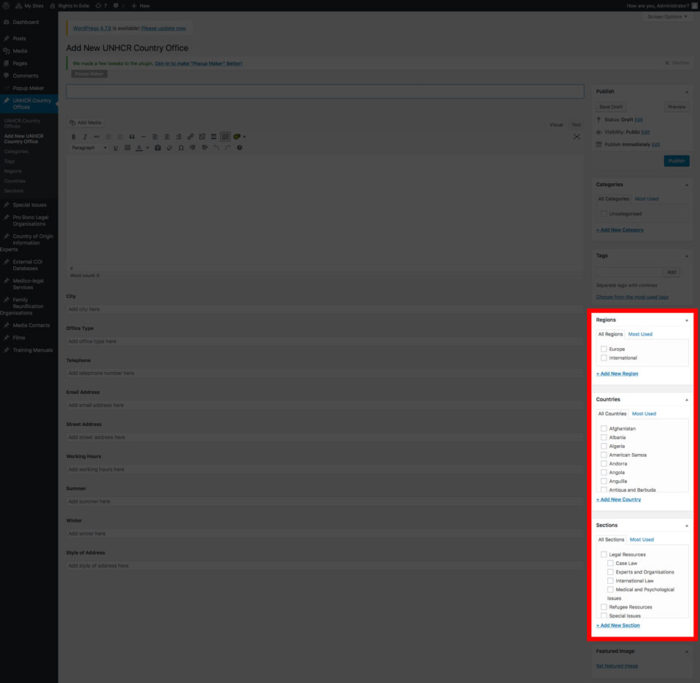Switch to Most Used tab in Countries
Viewport: 700px width, 683px height.
pos(644,413)
